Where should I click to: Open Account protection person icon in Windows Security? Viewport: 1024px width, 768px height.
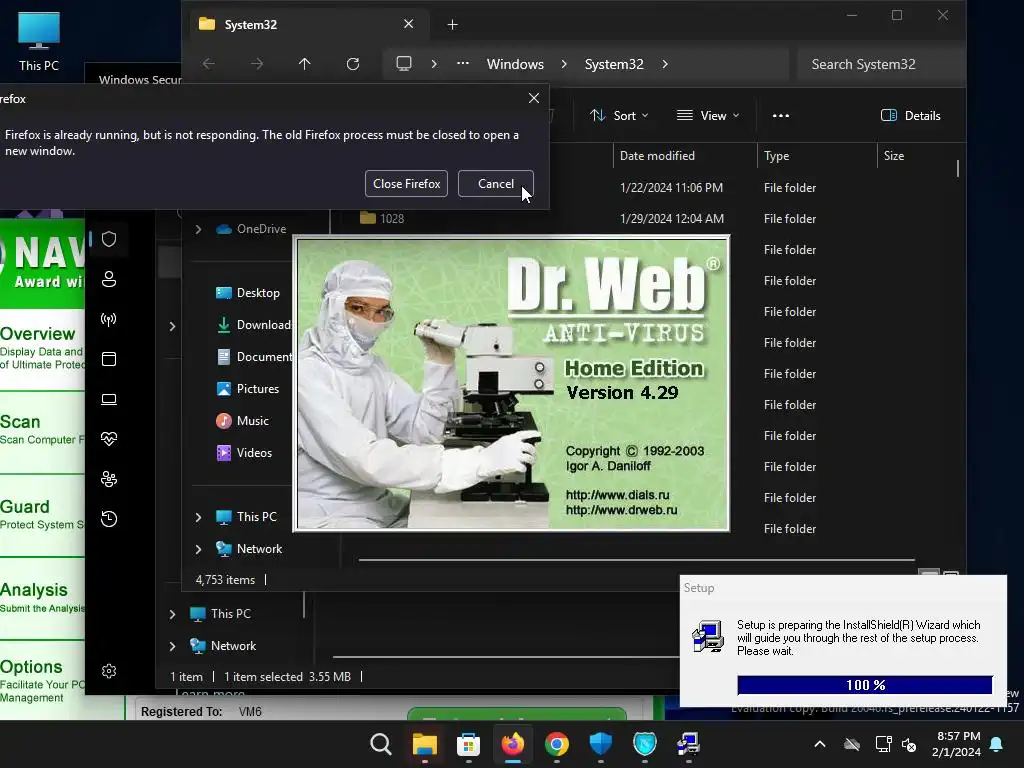pyautogui.click(x=109, y=279)
